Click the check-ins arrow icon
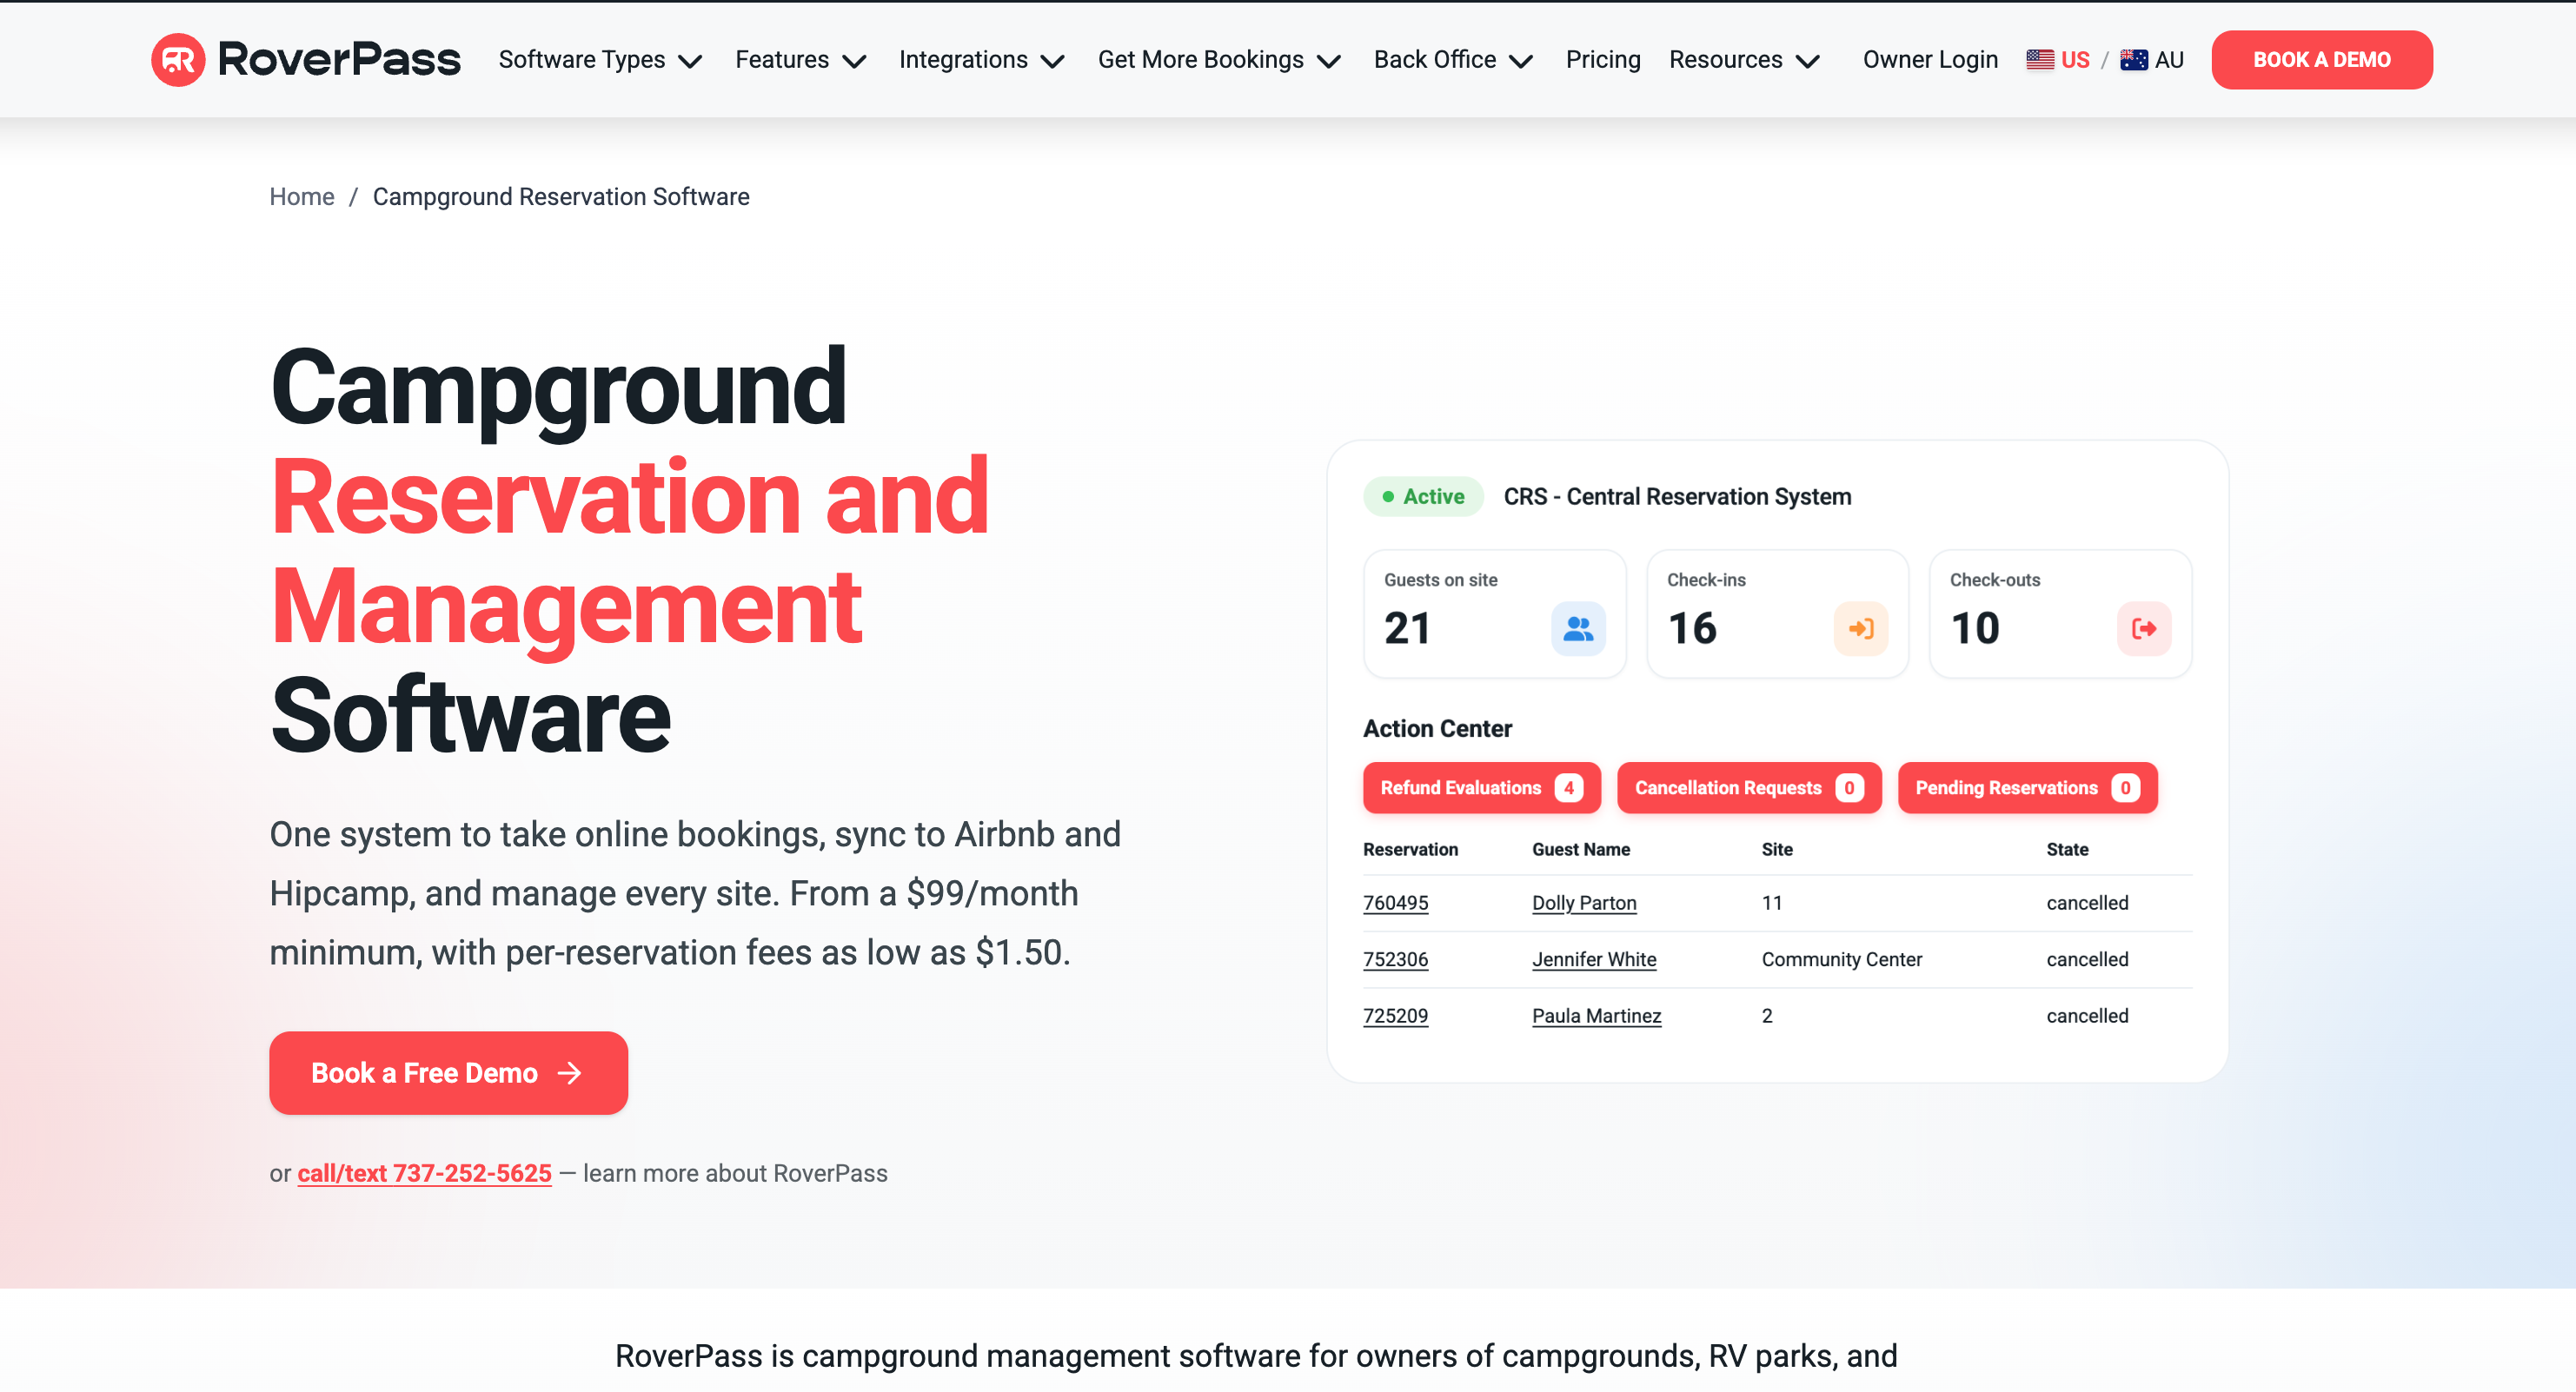2576x1392 pixels. click(x=1861, y=628)
